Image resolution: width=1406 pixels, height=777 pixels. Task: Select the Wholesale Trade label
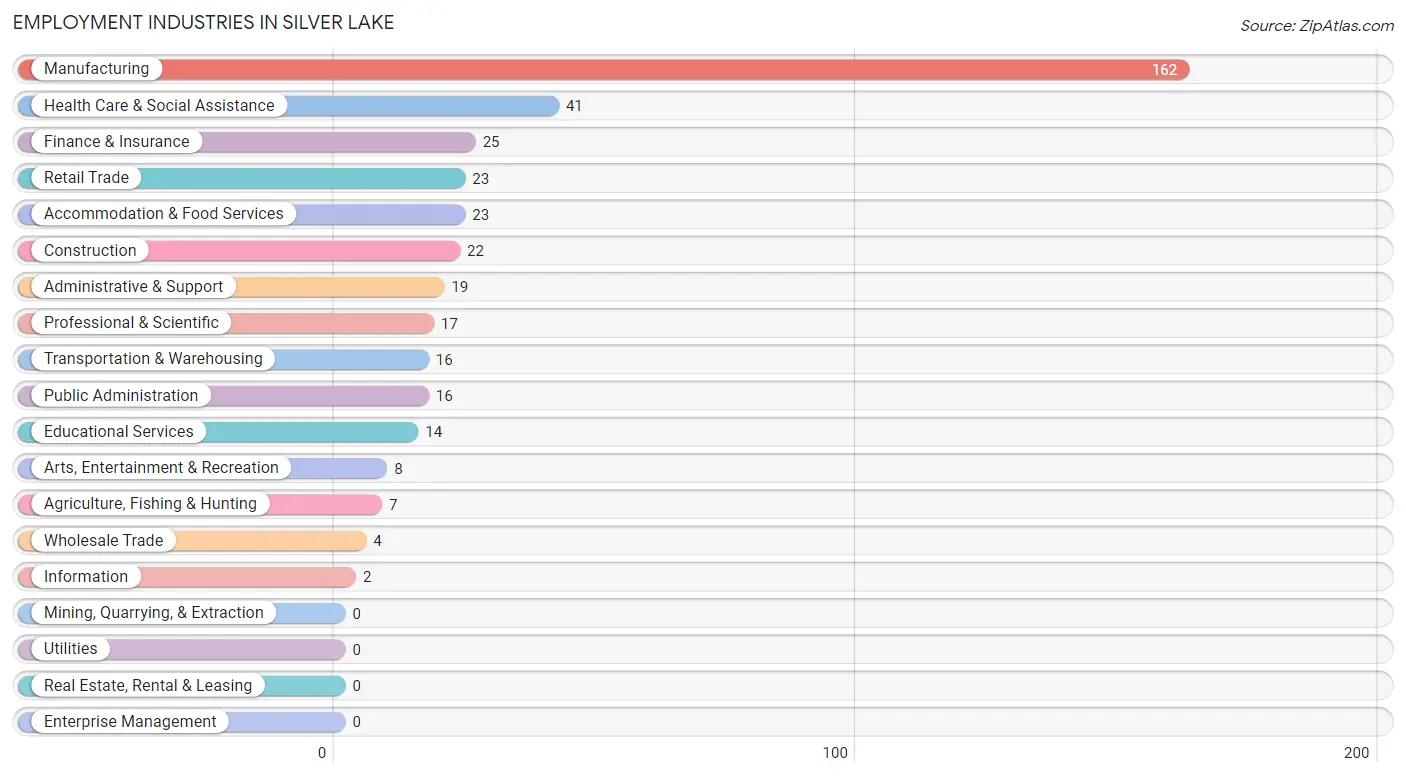click(103, 540)
